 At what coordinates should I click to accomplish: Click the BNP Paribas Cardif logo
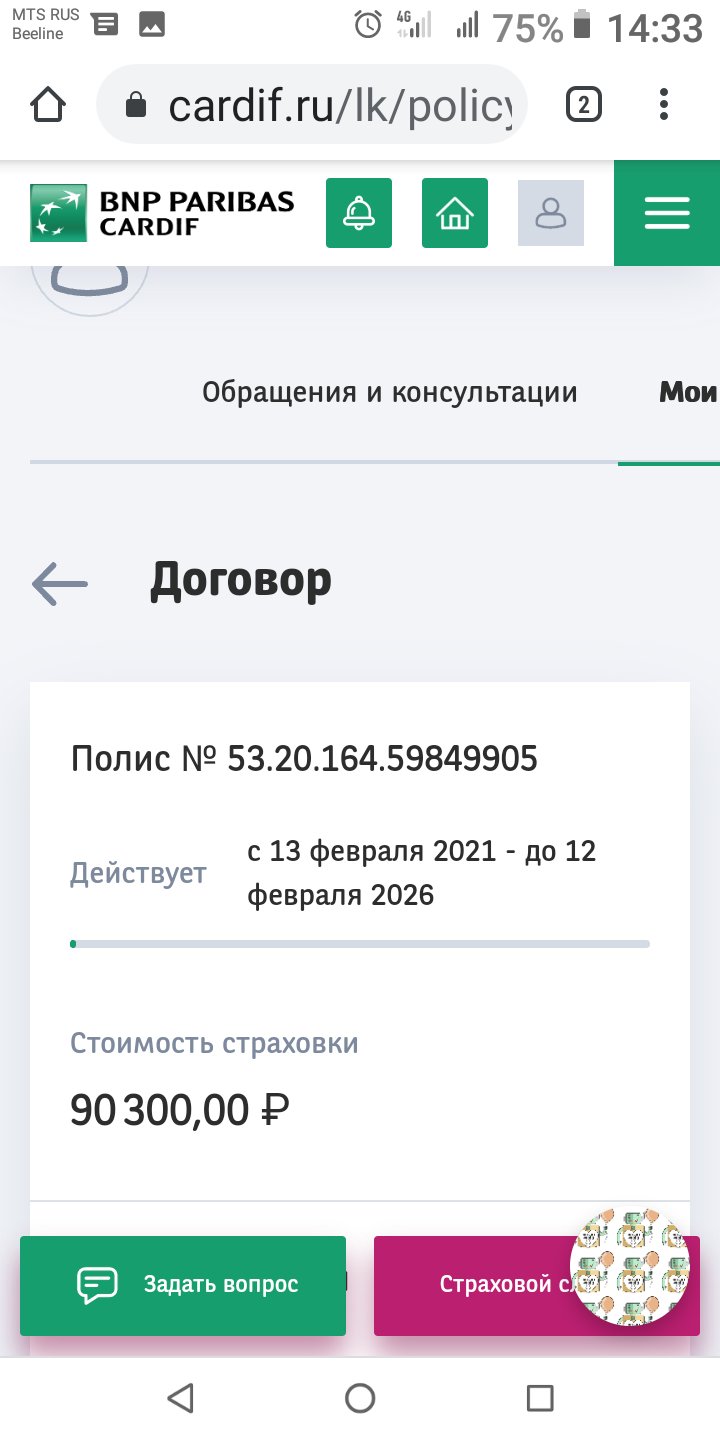point(163,213)
